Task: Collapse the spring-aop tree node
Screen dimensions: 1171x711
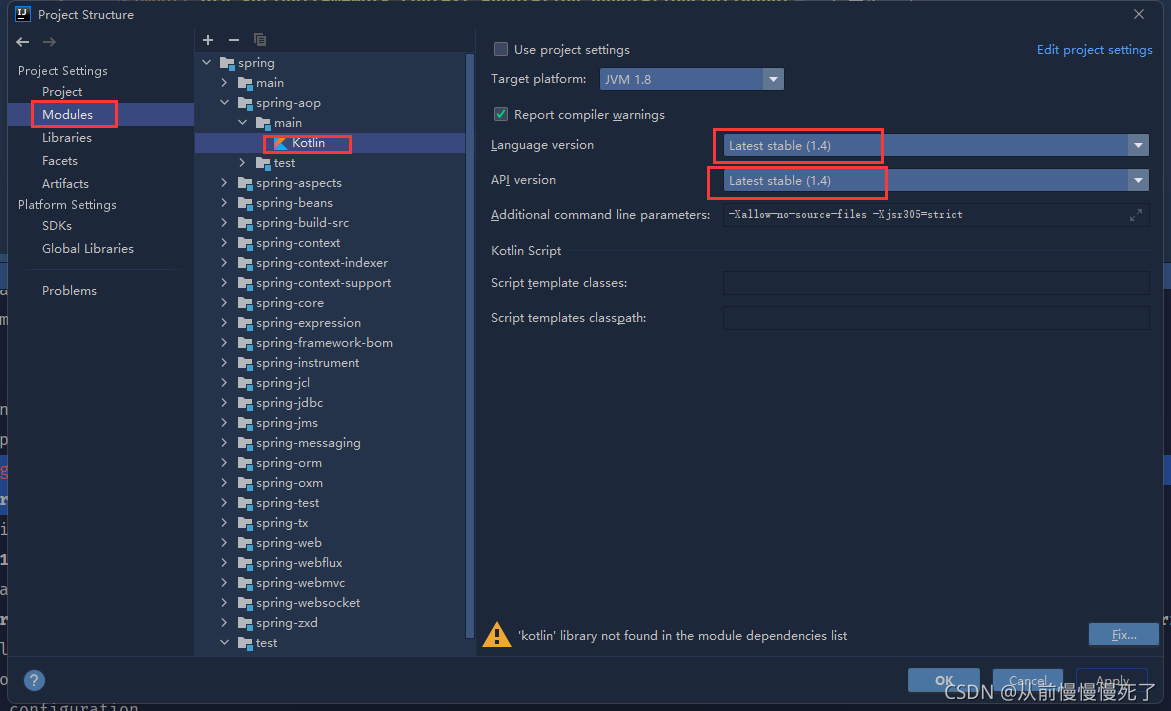Action: [225, 103]
